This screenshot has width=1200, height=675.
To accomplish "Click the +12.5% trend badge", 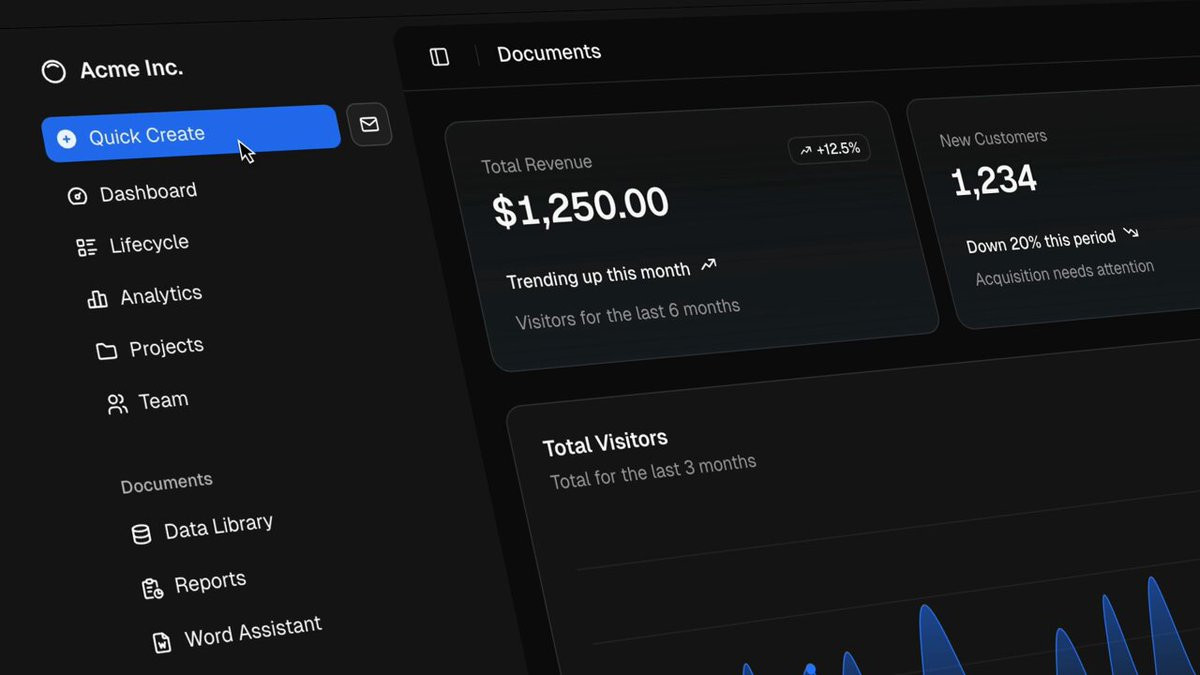I will 830,150.
